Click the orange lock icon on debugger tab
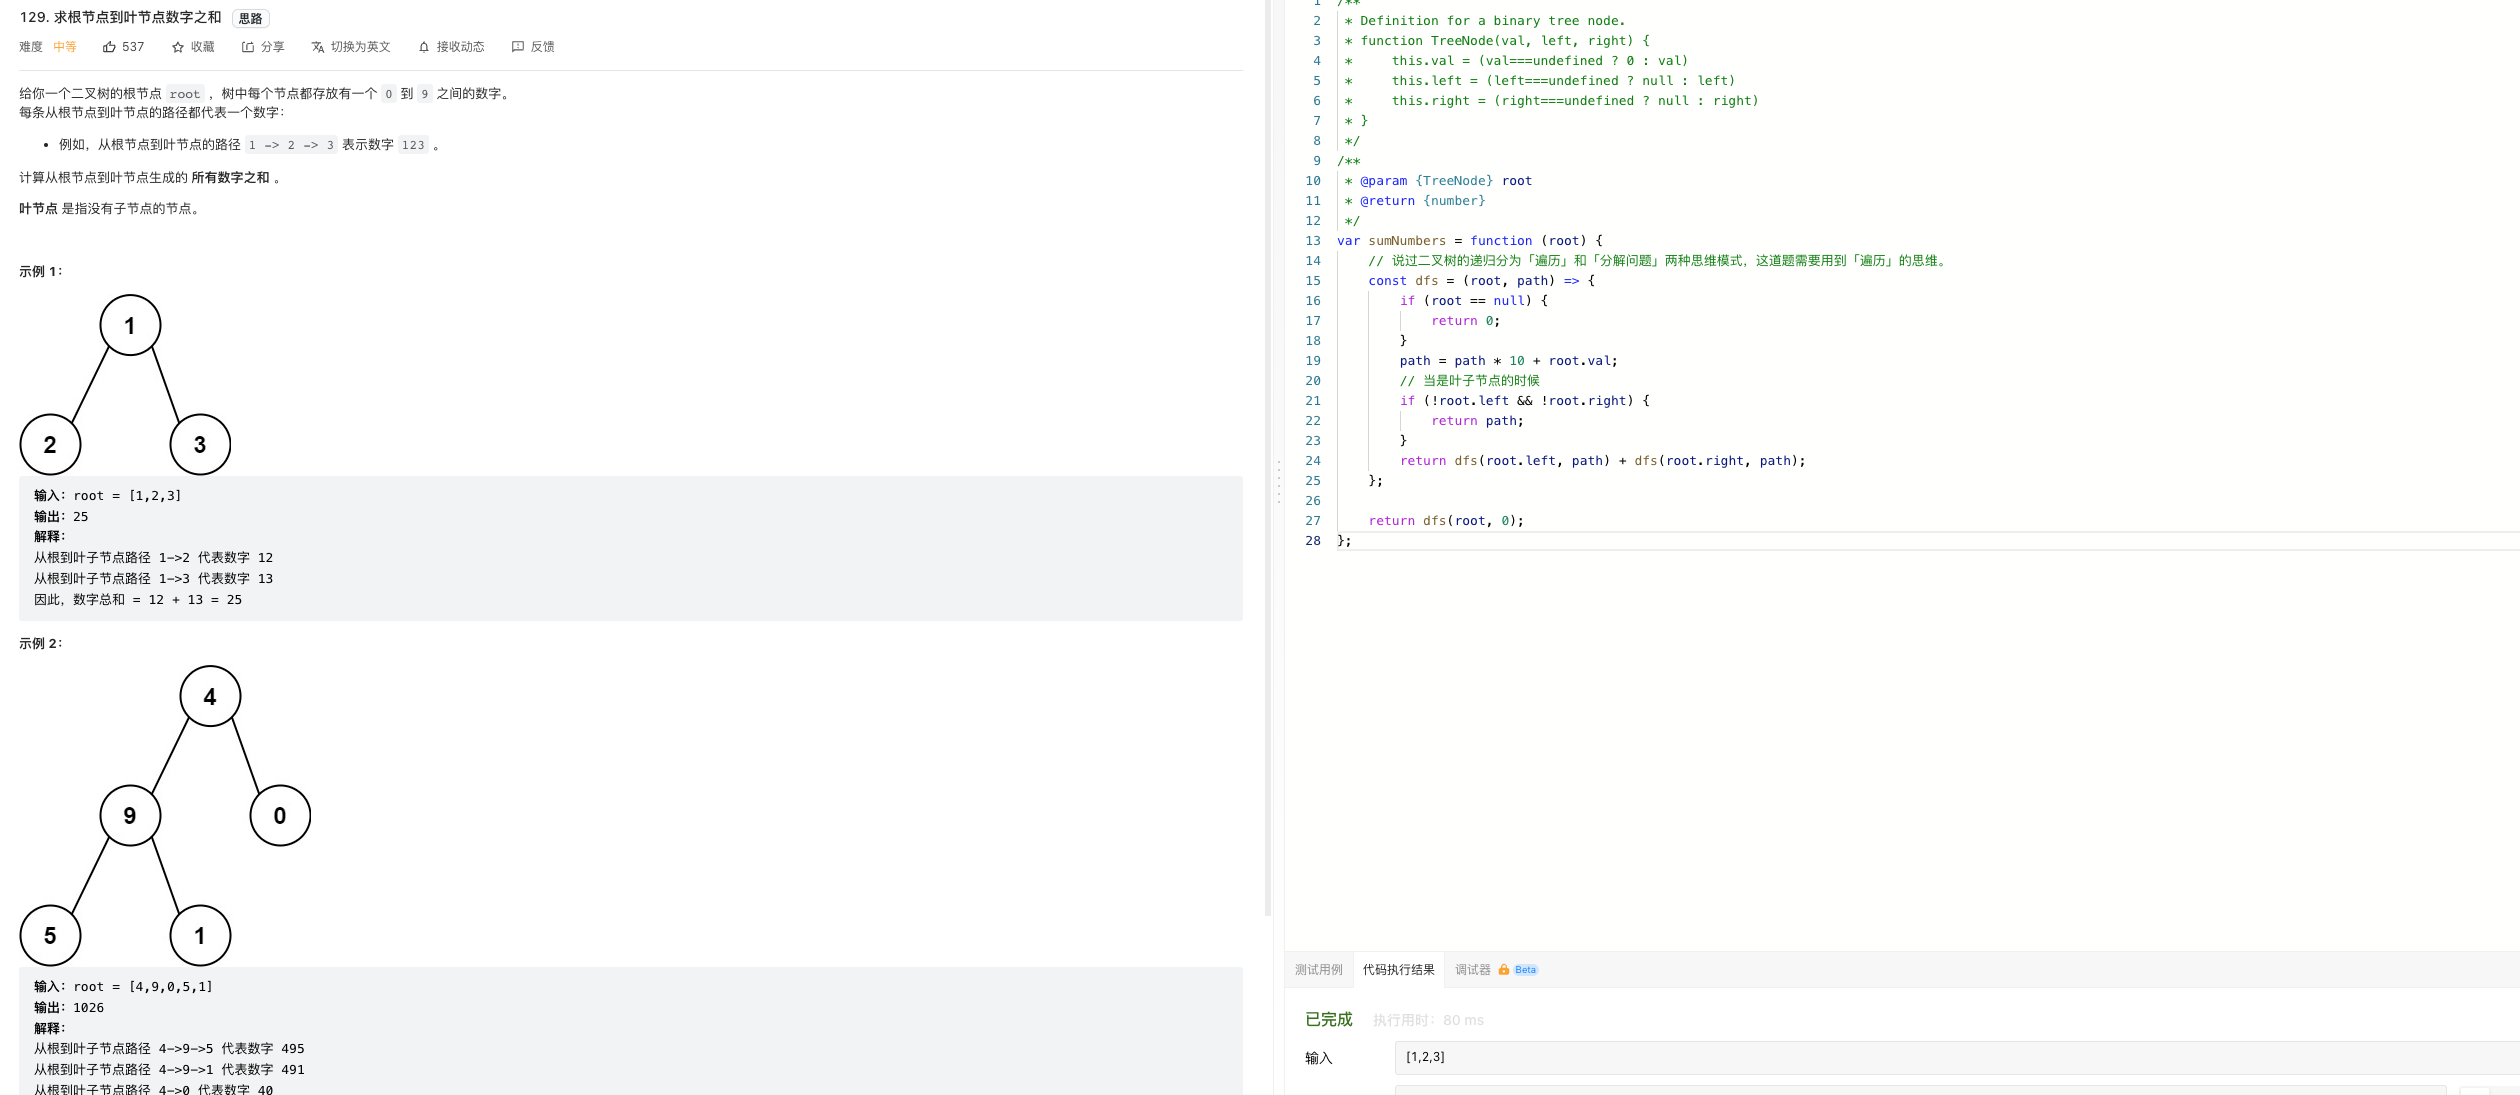Viewport: 2520px width, 1095px height. point(1503,970)
